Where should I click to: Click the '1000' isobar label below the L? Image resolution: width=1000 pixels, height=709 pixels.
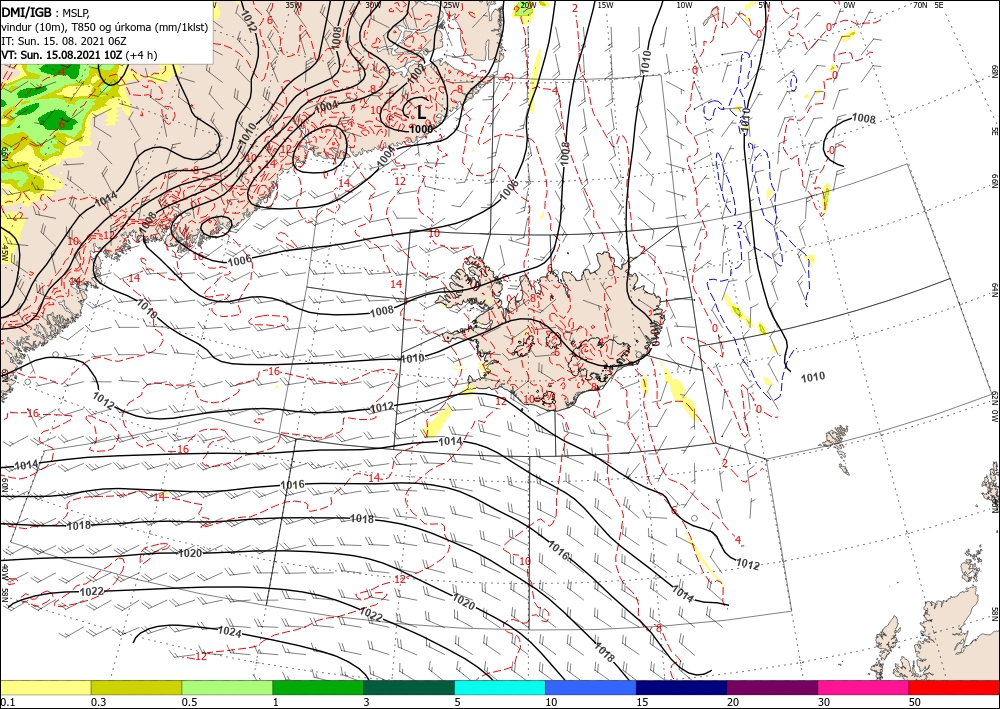pos(421,129)
